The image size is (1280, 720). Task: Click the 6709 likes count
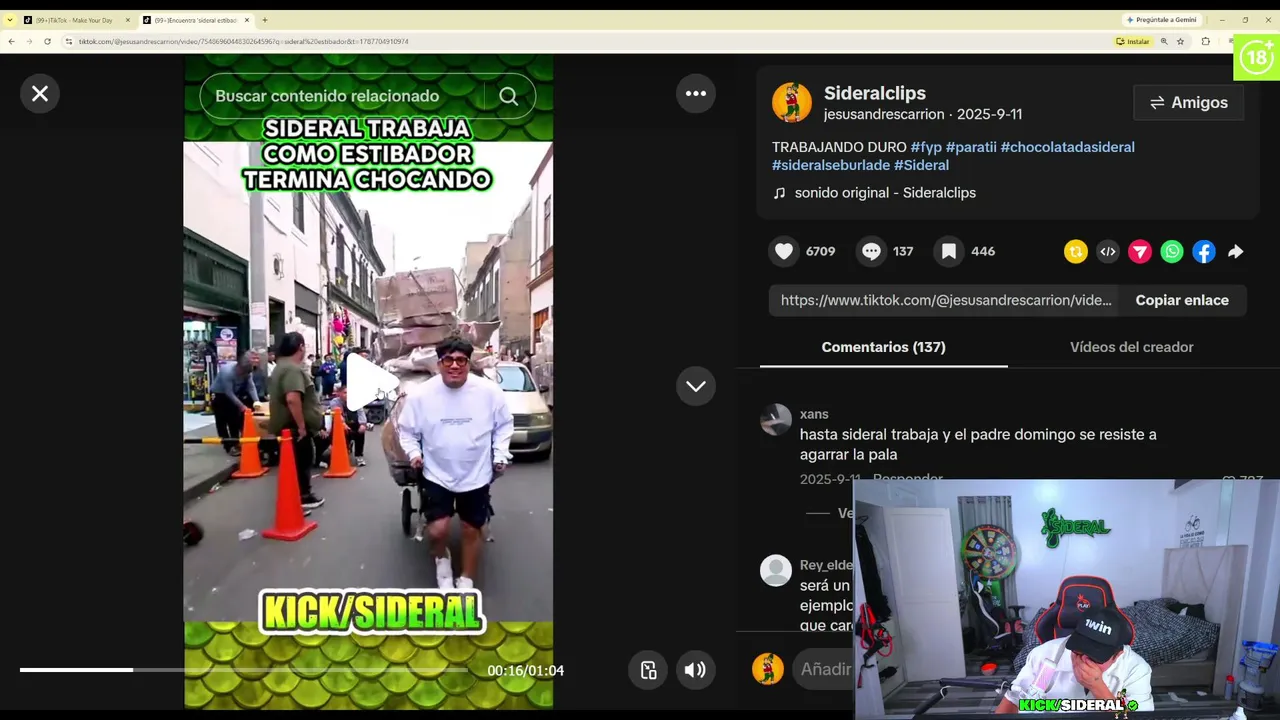pyautogui.click(x=820, y=251)
